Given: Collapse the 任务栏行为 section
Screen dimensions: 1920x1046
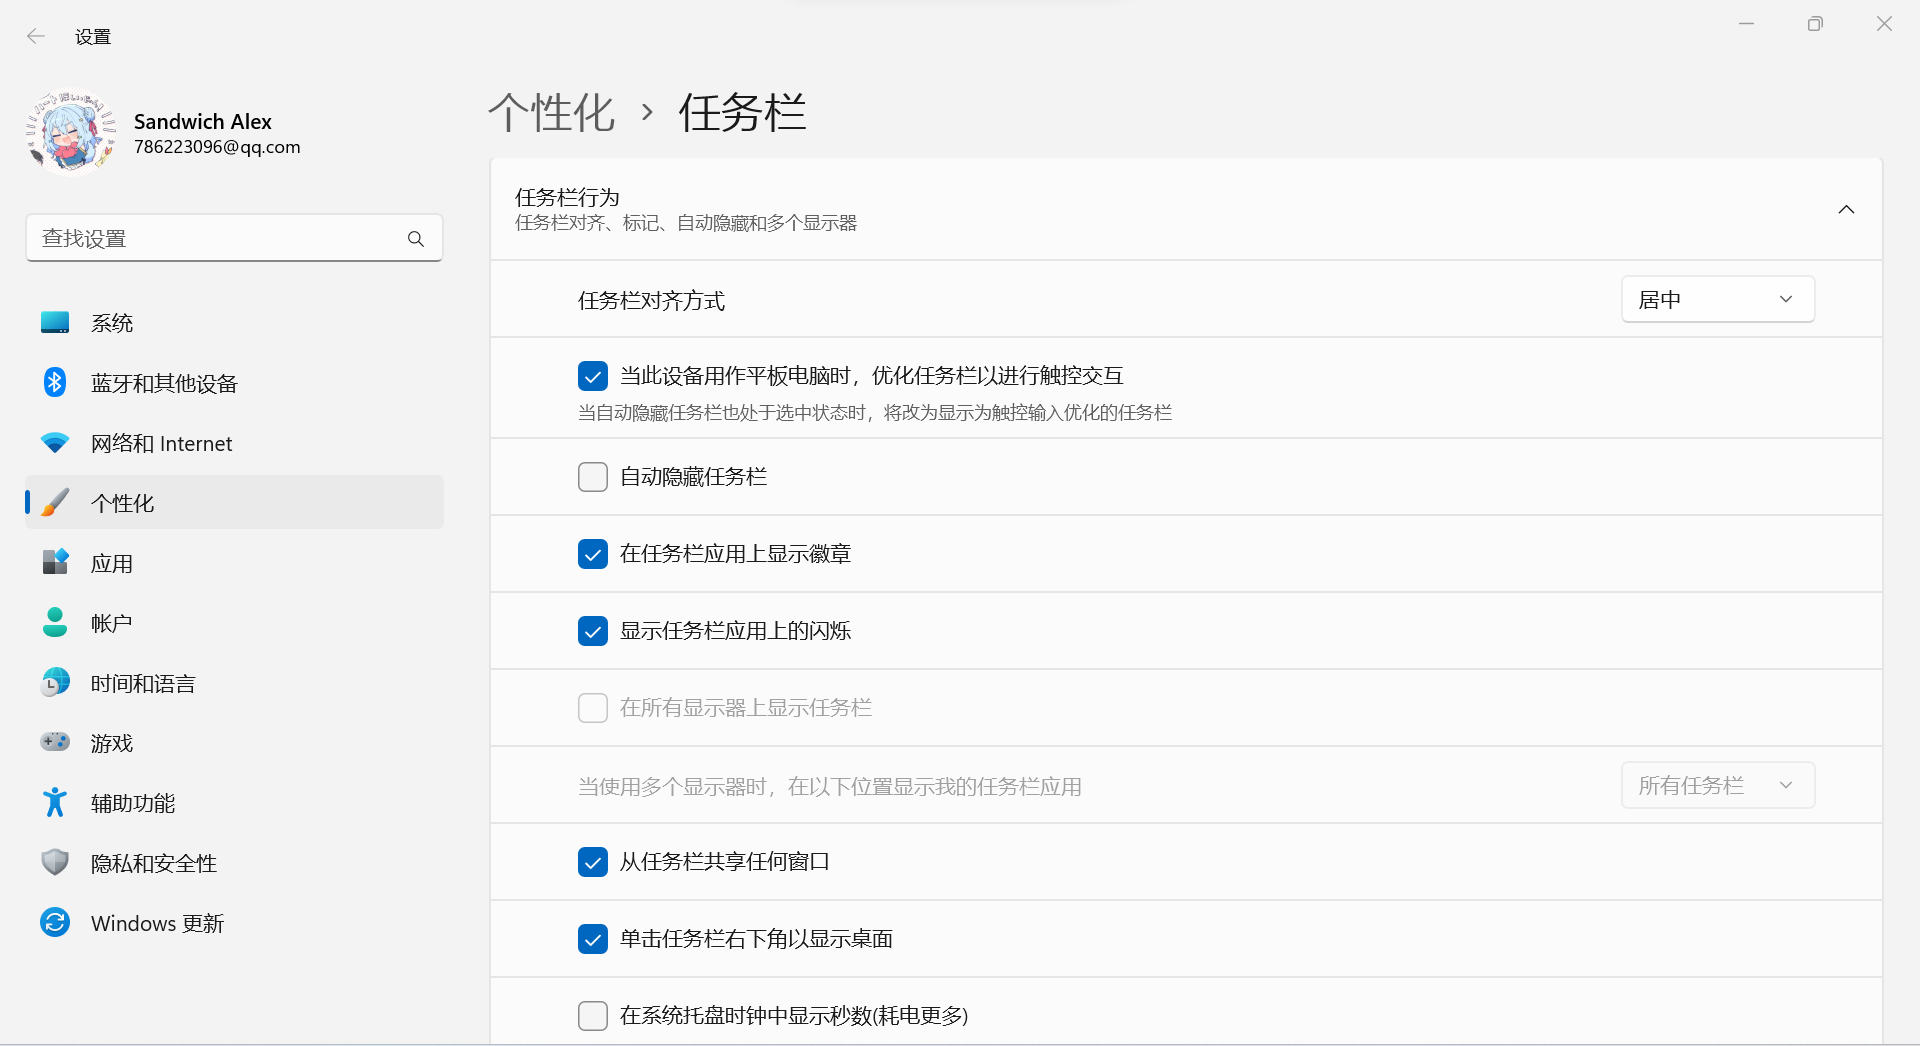Looking at the screenshot, I should (1846, 209).
